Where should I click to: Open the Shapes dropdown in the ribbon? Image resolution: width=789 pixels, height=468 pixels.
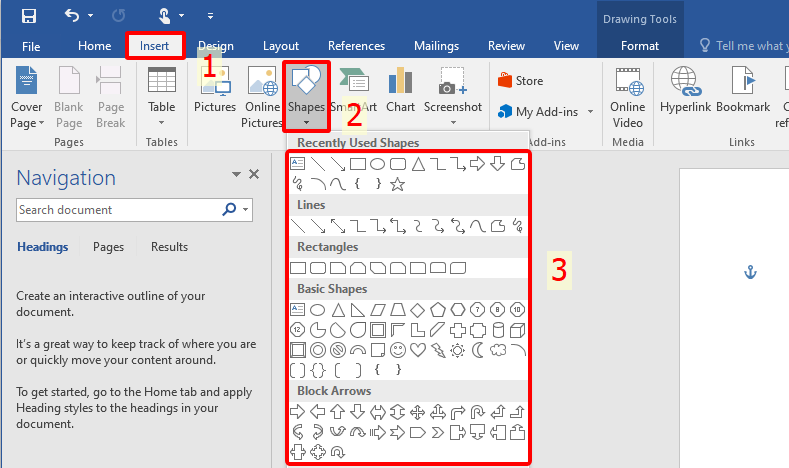(306, 97)
